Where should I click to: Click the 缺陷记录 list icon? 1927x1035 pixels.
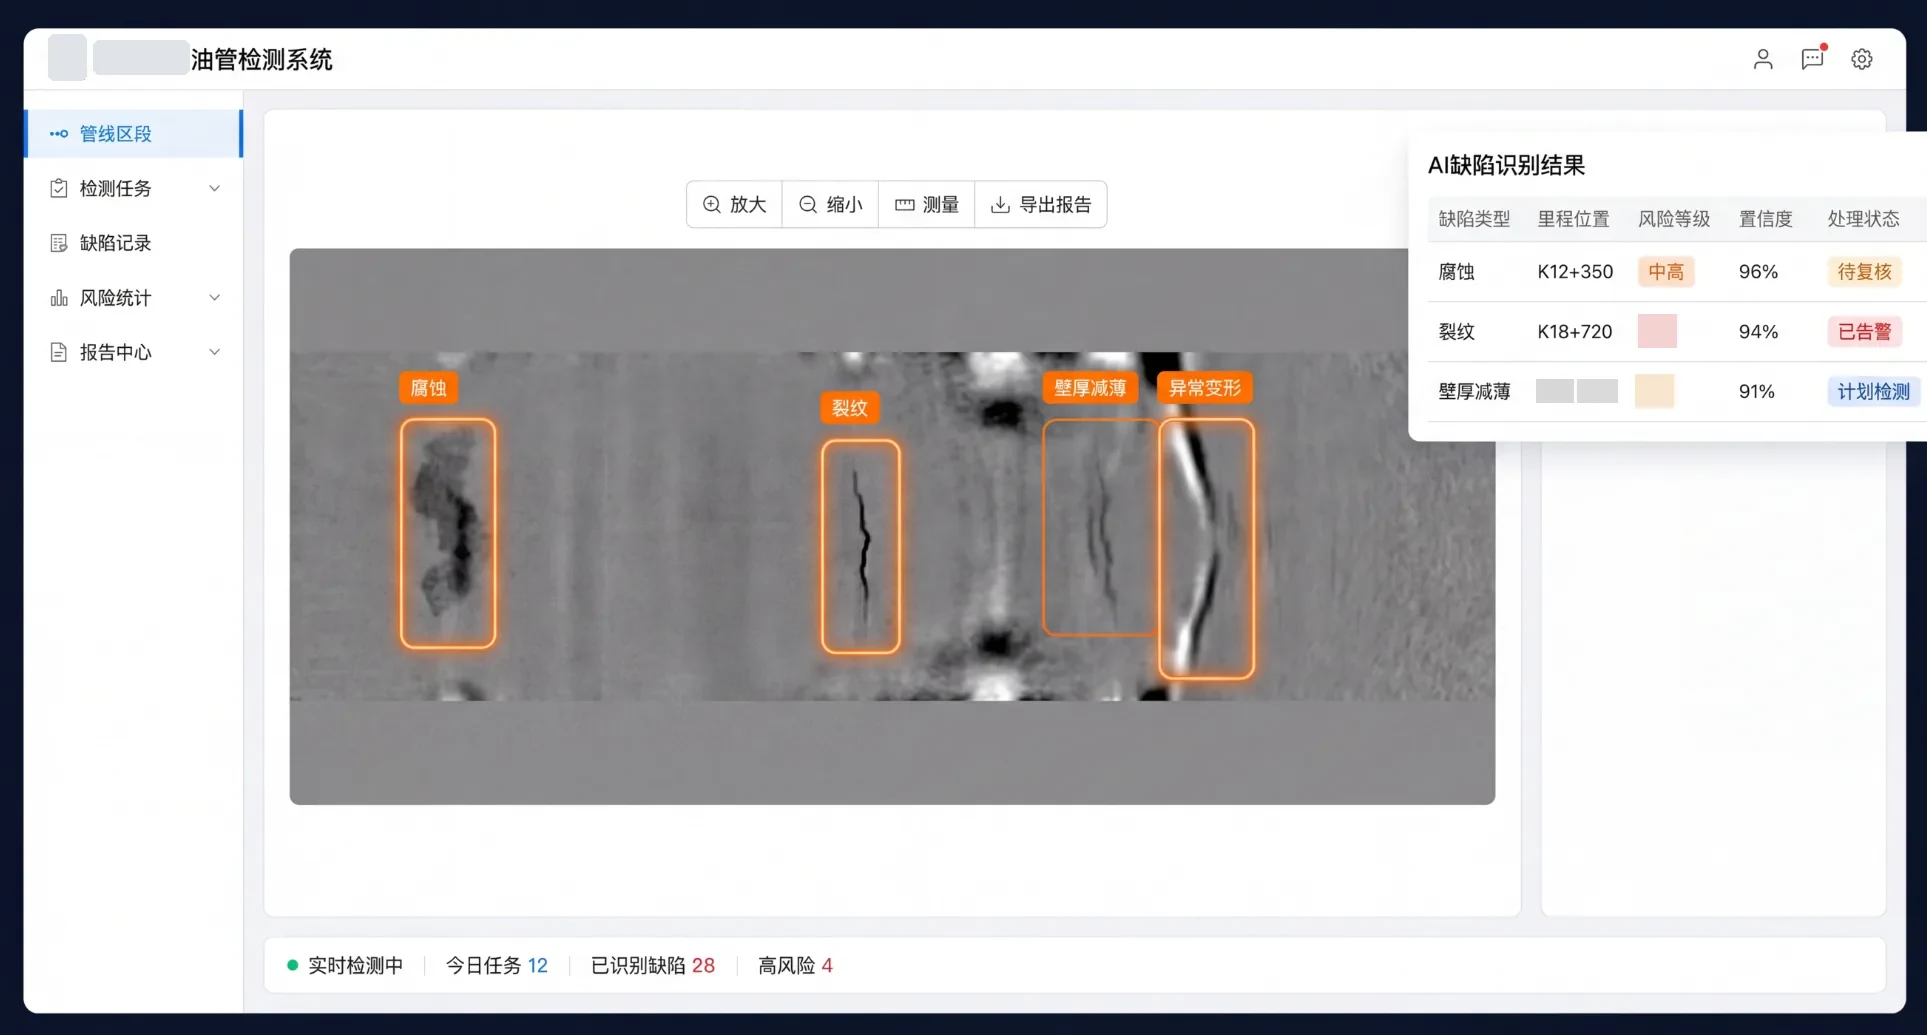(x=59, y=243)
